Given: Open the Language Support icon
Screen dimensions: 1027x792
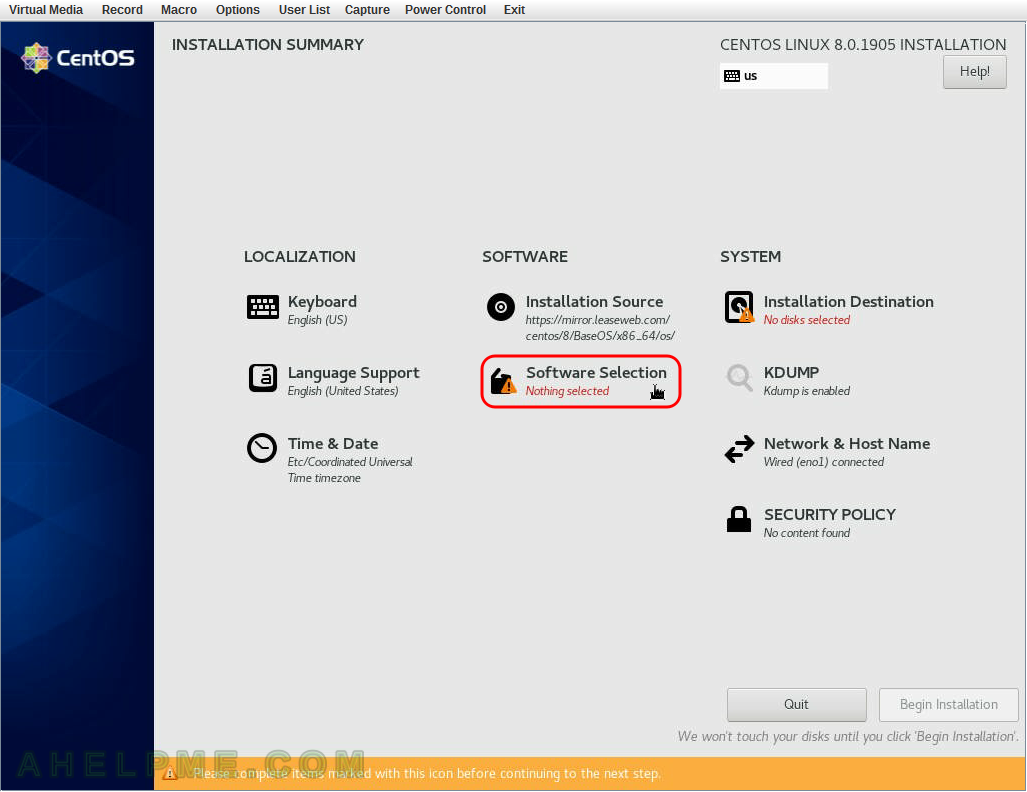Looking at the screenshot, I should [x=263, y=378].
